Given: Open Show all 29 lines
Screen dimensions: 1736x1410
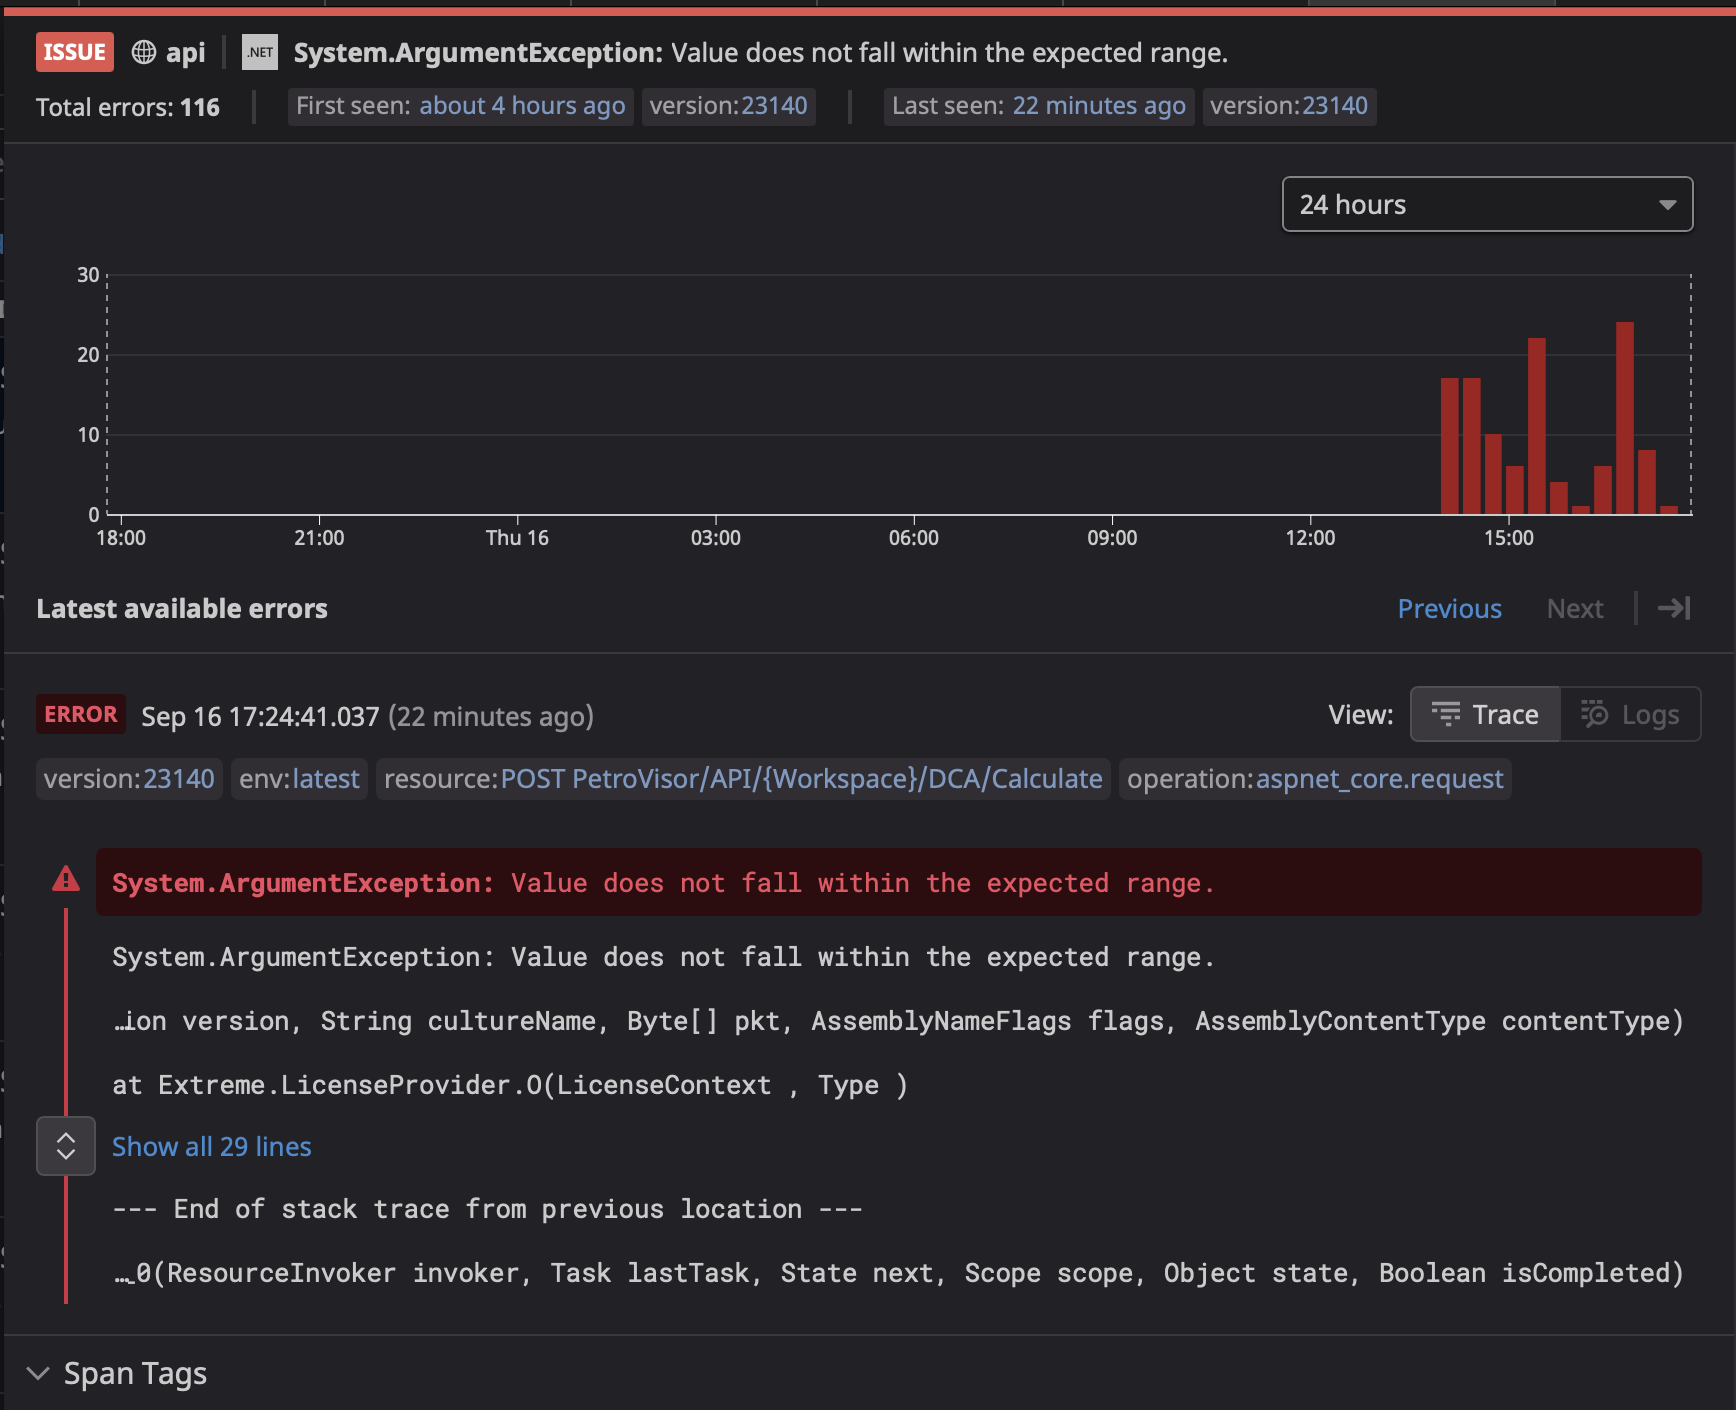Looking at the screenshot, I should tap(211, 1146).
